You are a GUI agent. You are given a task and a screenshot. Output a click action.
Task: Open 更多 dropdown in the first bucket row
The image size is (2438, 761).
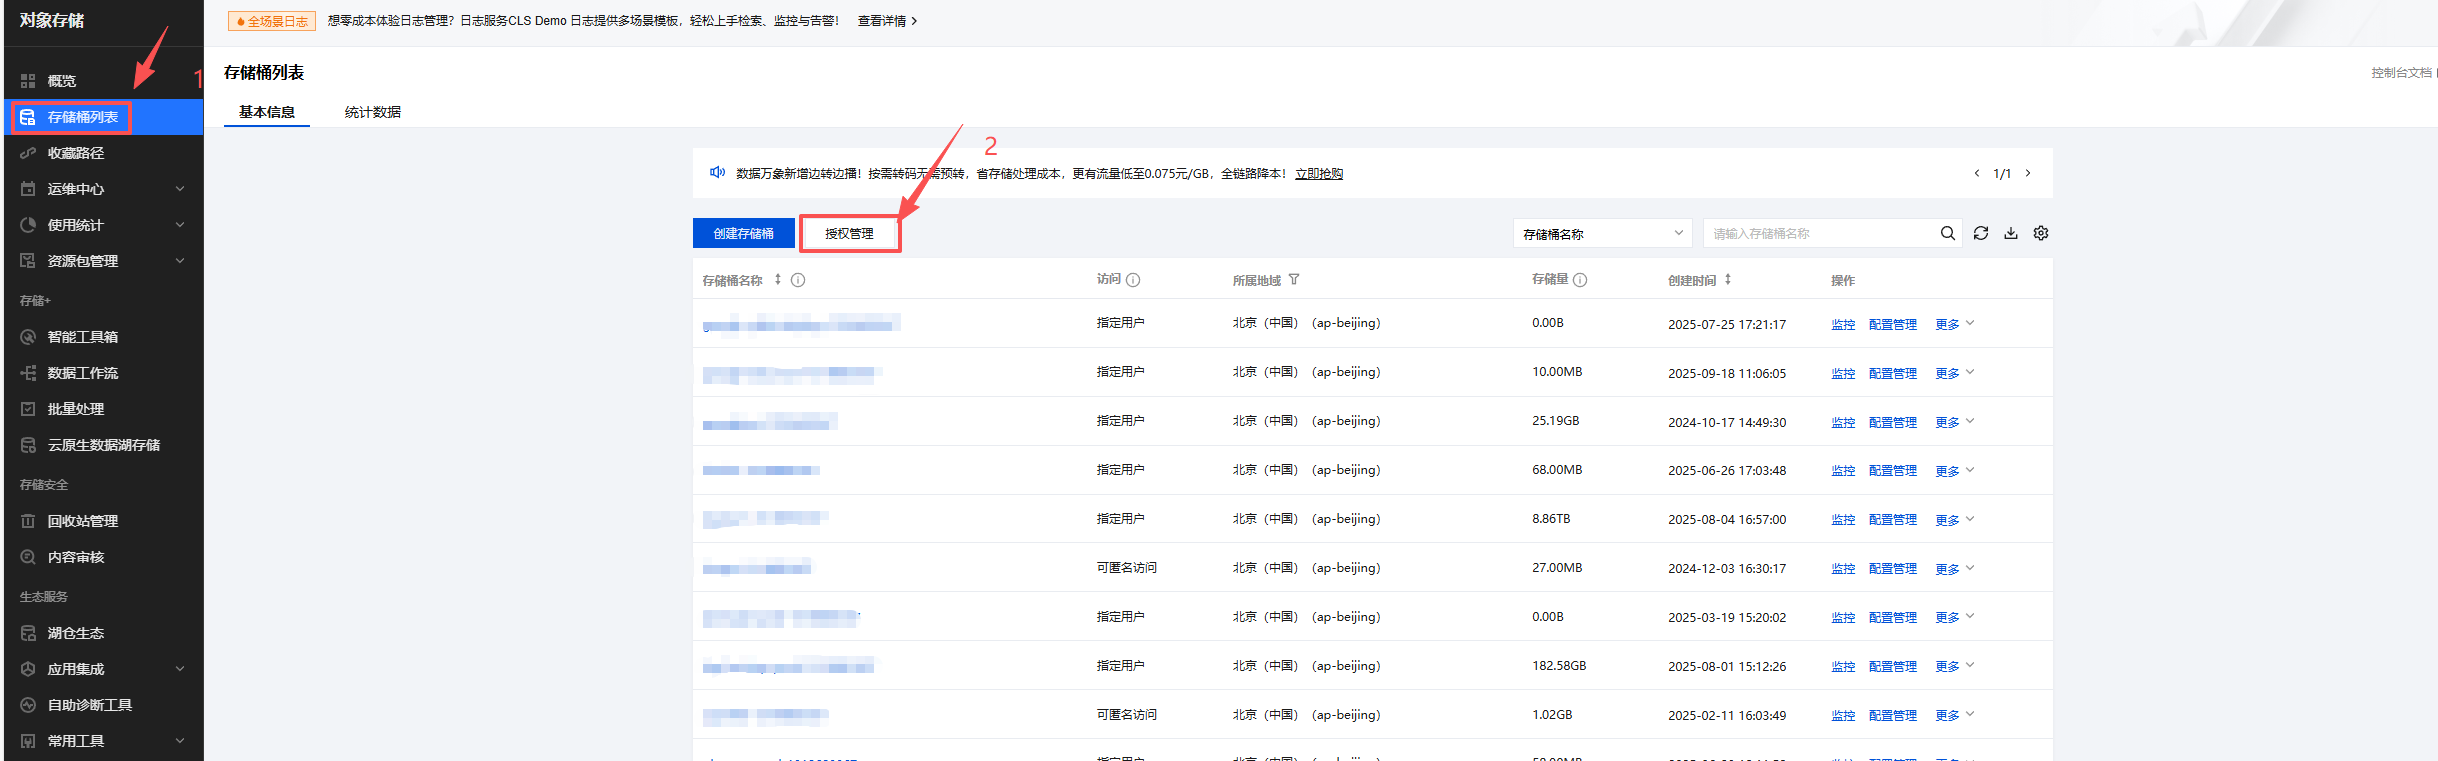pyautogui.click(x=1954, y=324)
